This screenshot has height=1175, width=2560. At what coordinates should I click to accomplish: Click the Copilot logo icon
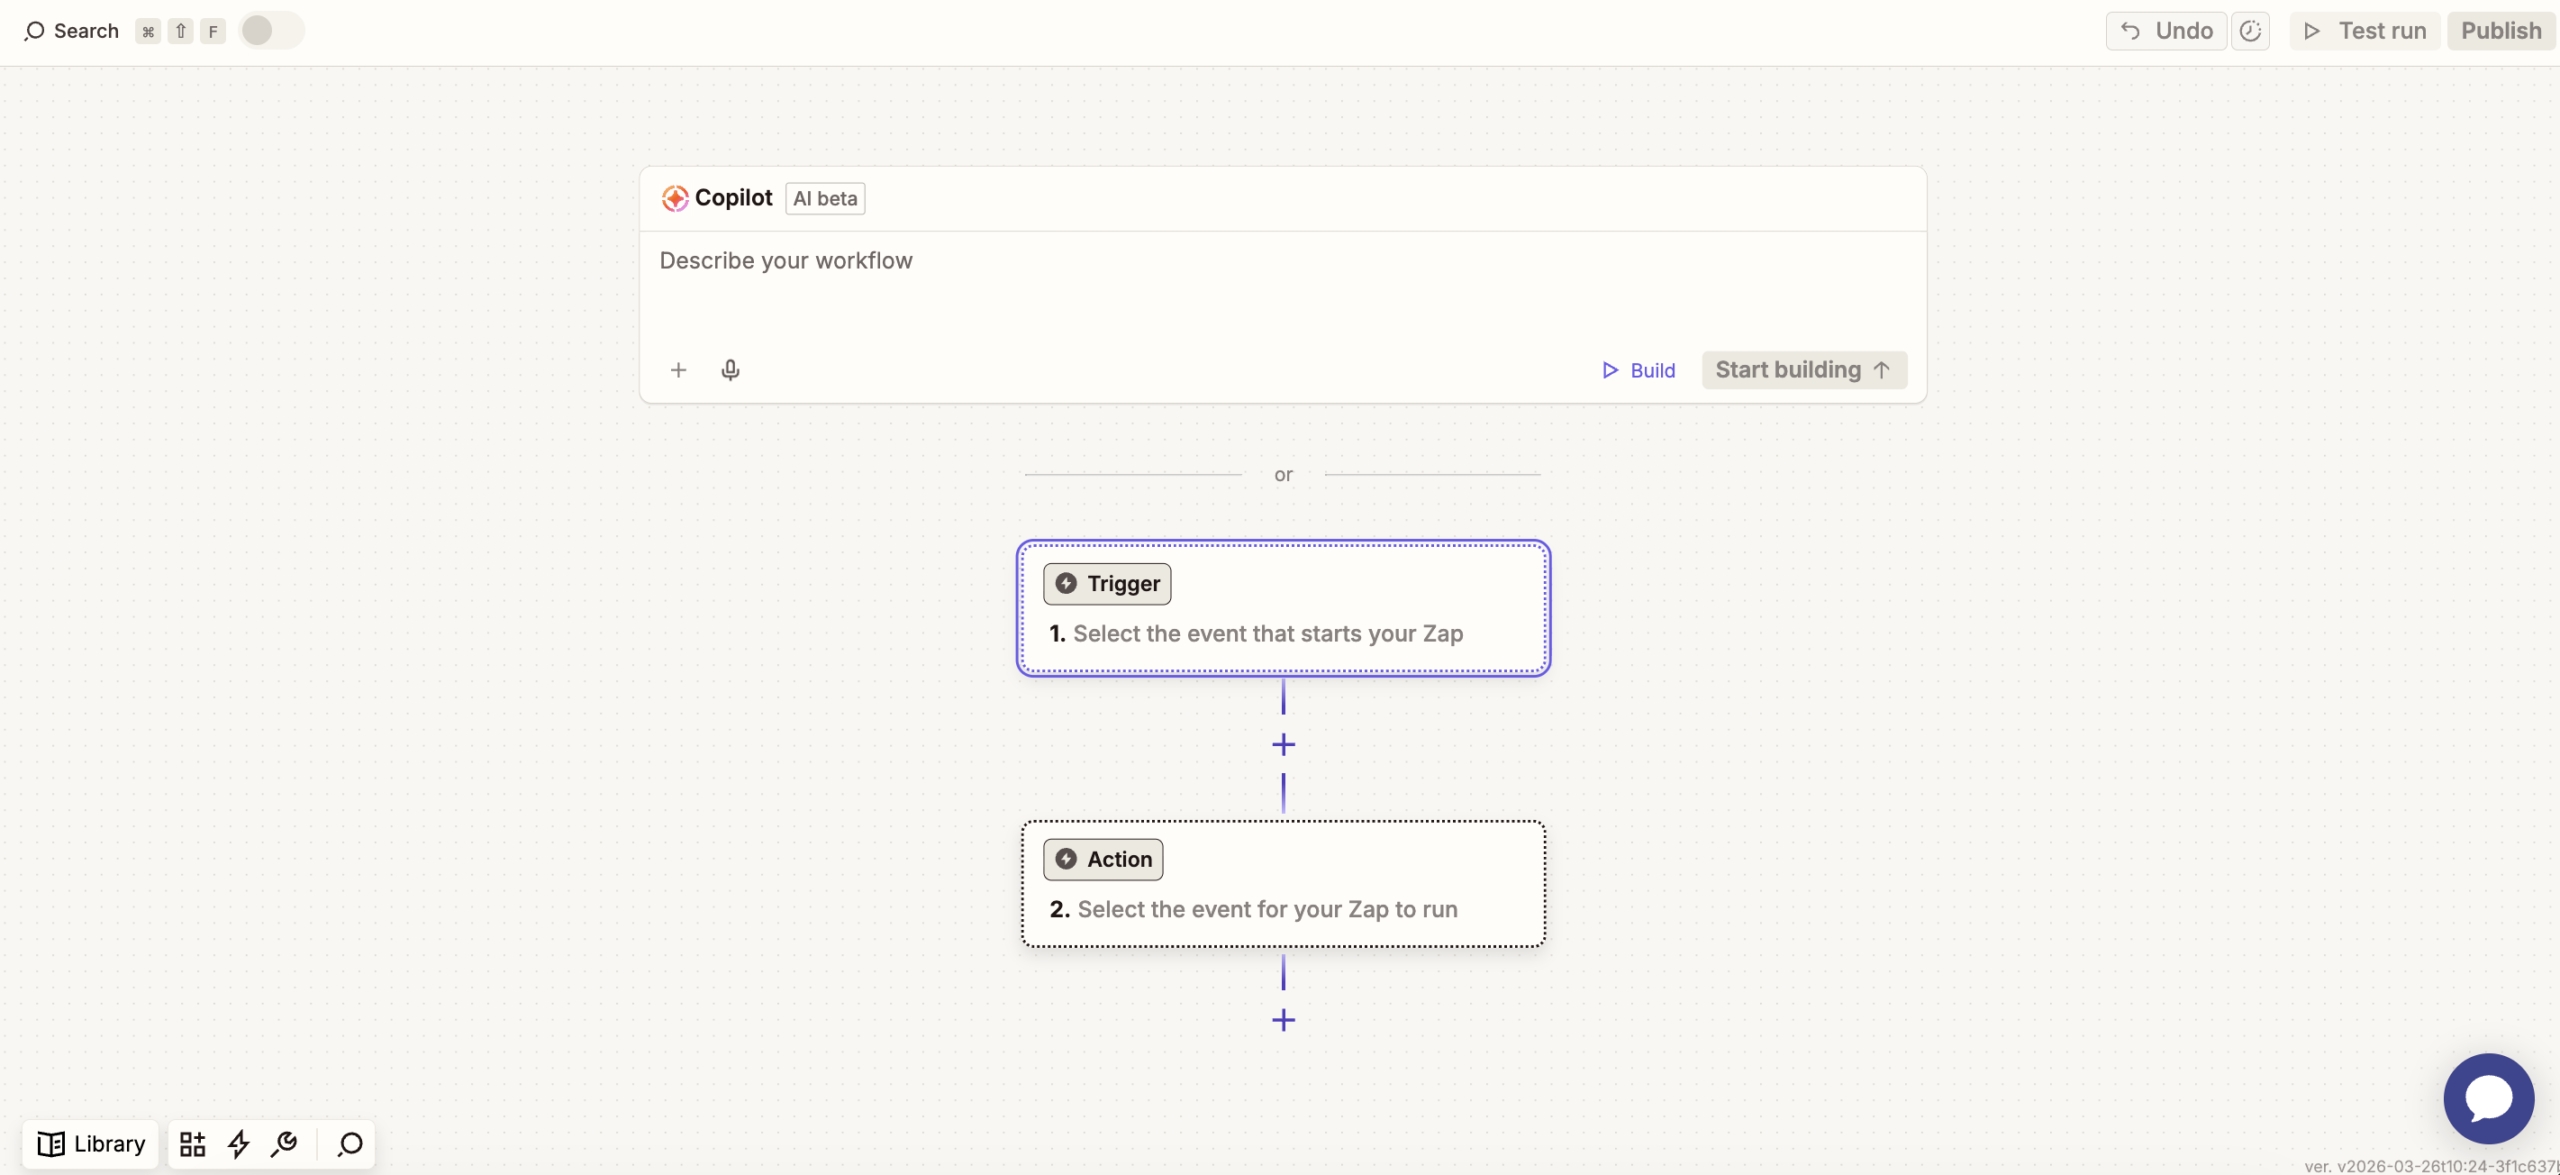tap(675, 198)
